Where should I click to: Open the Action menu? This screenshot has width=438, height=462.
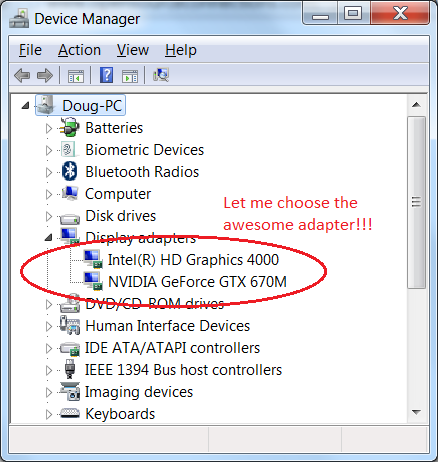79,50
